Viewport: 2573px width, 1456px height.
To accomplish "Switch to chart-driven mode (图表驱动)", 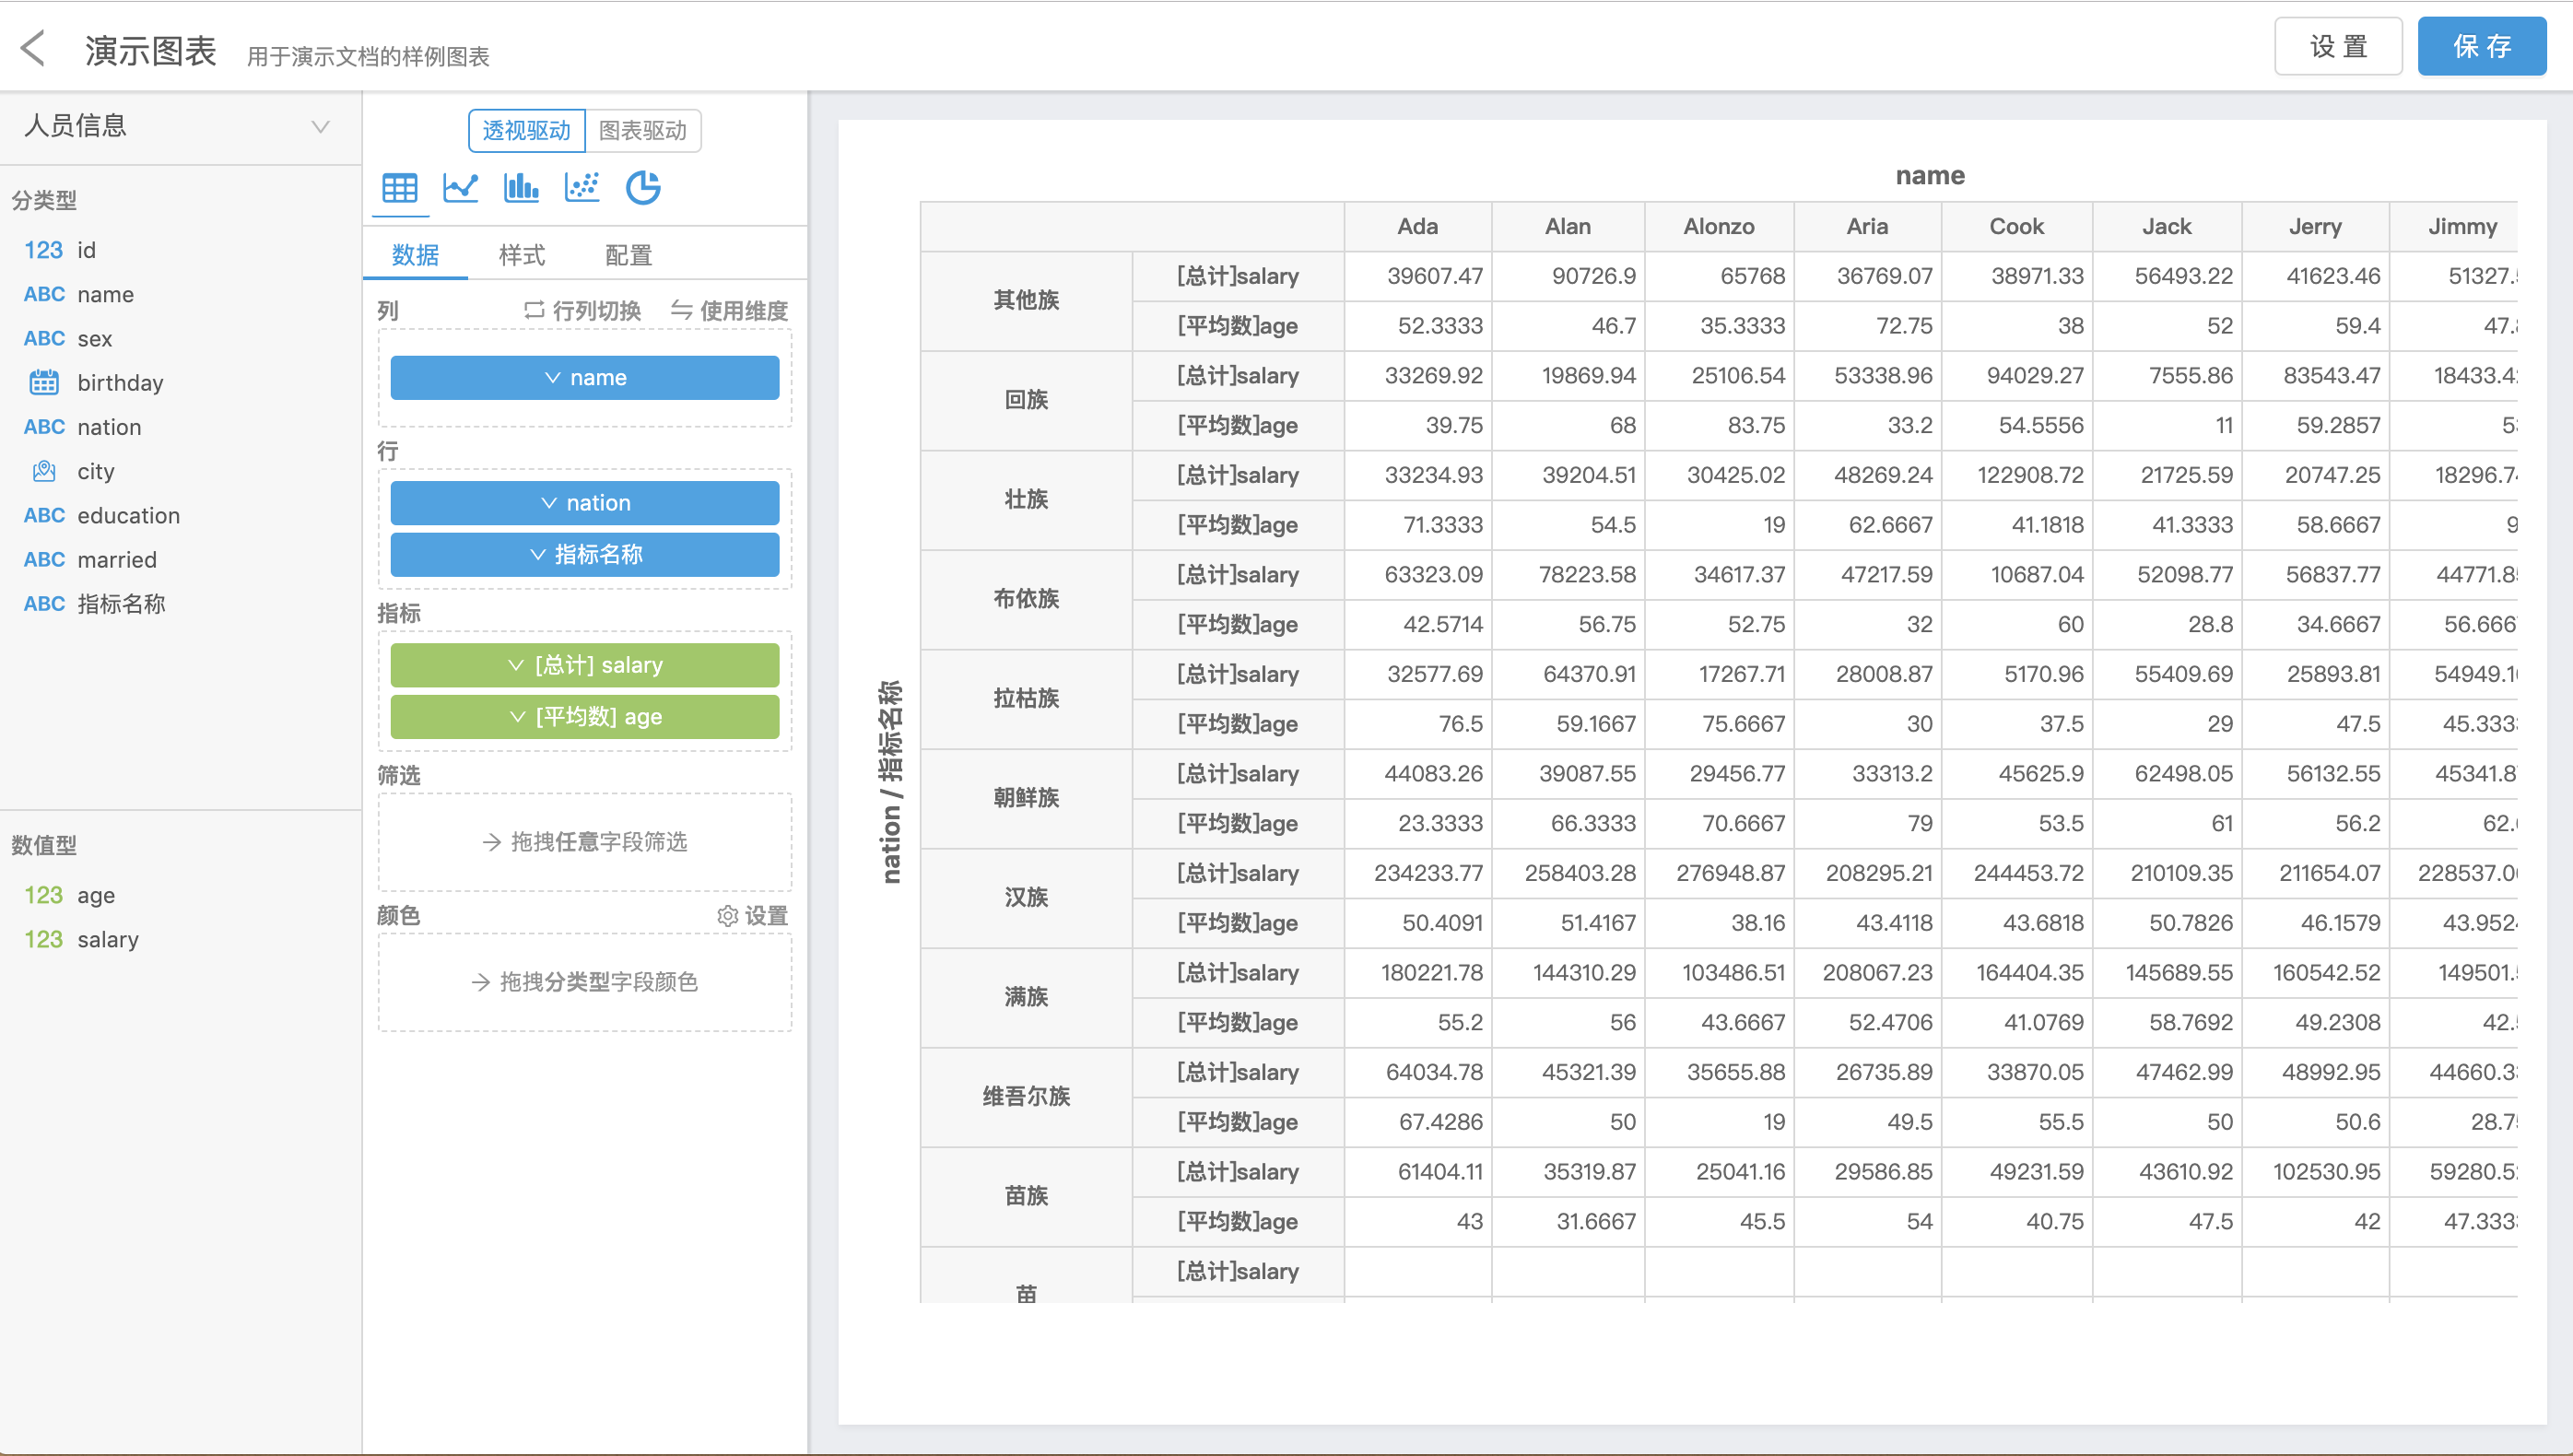I will click(643, 131).
